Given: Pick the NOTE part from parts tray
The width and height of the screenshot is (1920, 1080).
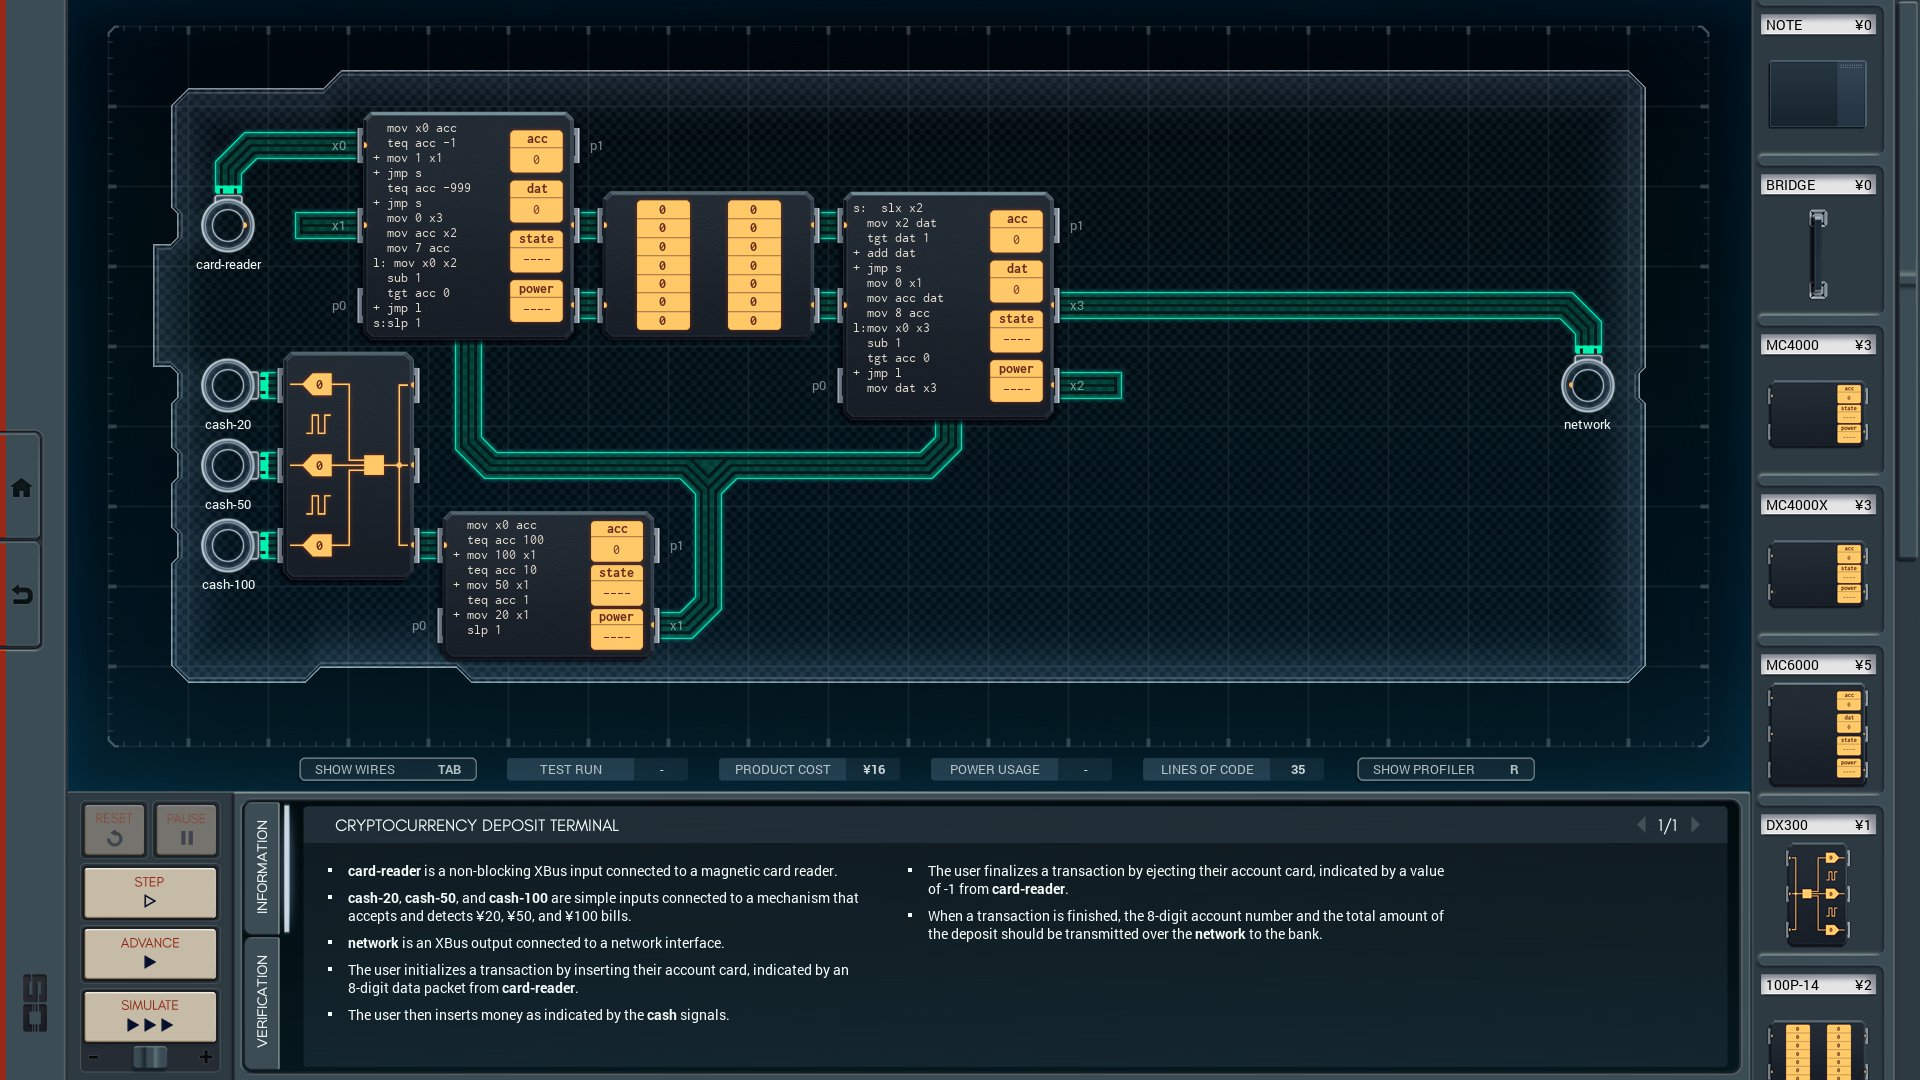Looking at the screenshot, I should point(1817,94).
